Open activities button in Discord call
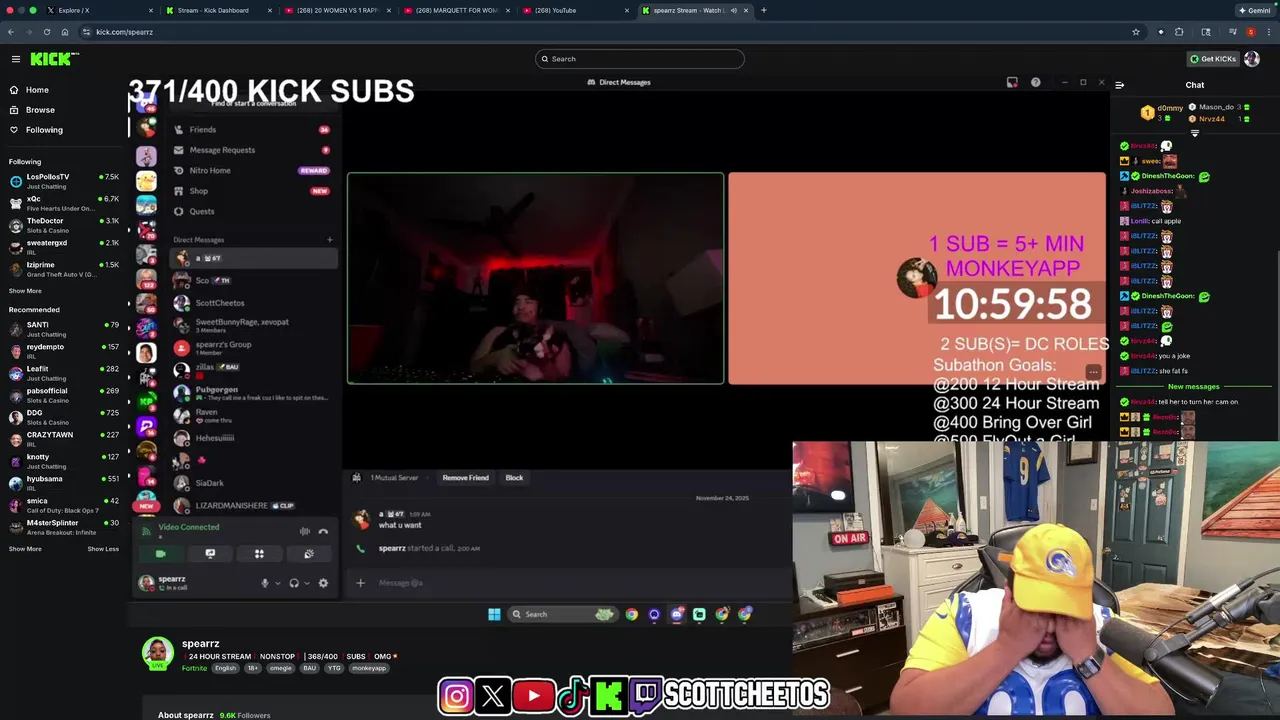The height and width of the screenshot is (720, 1280). click(x=259, y=554)
